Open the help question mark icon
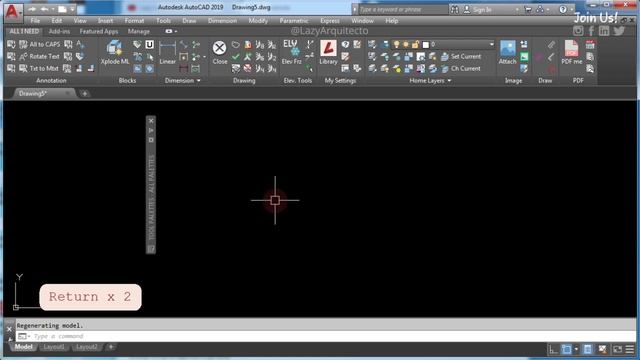Screen dimensions: 640x360 pos(563,9)
